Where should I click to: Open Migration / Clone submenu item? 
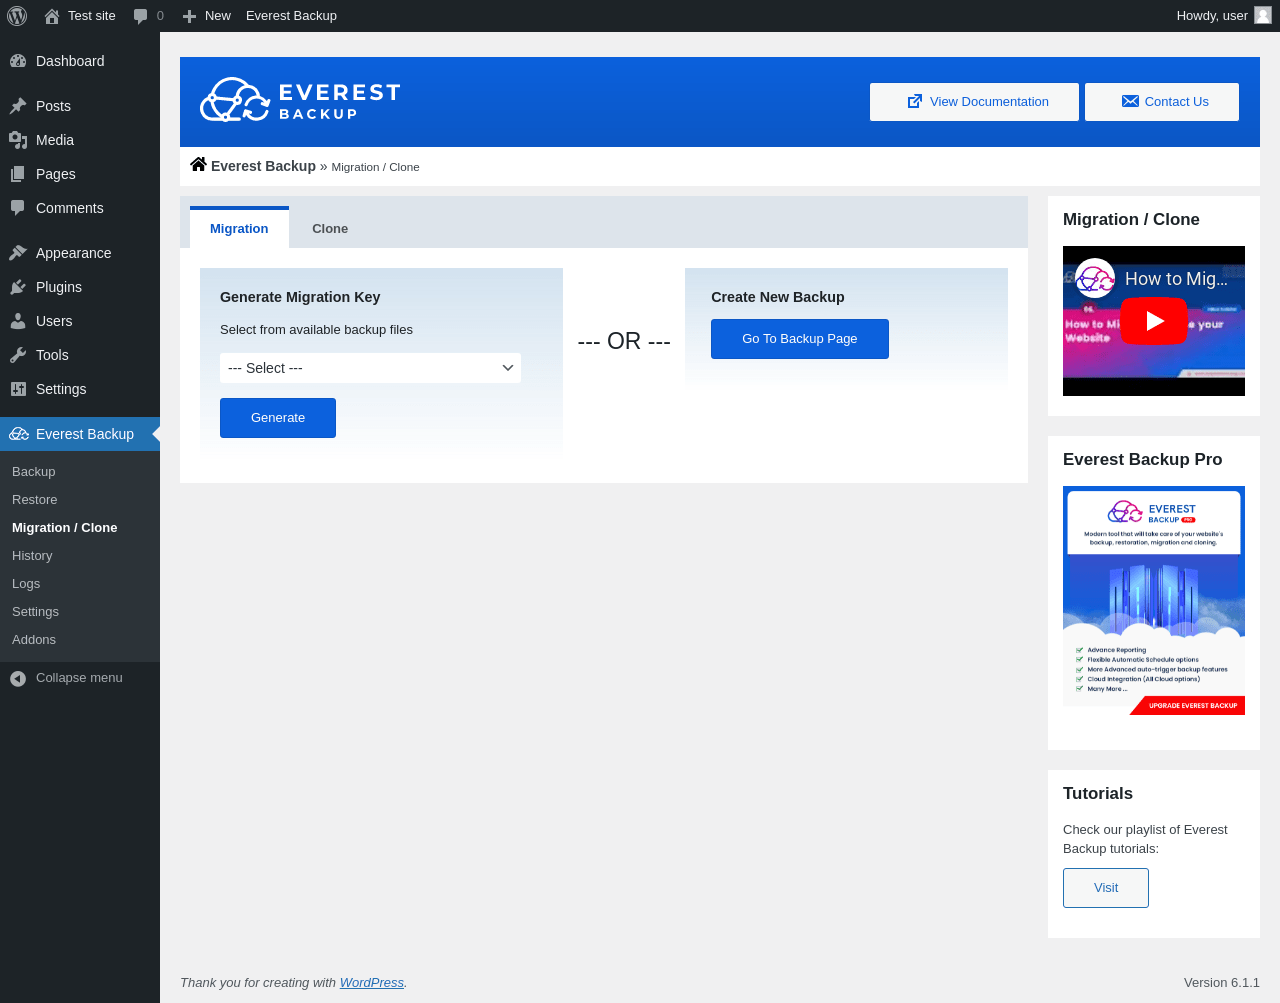[65, 527]
